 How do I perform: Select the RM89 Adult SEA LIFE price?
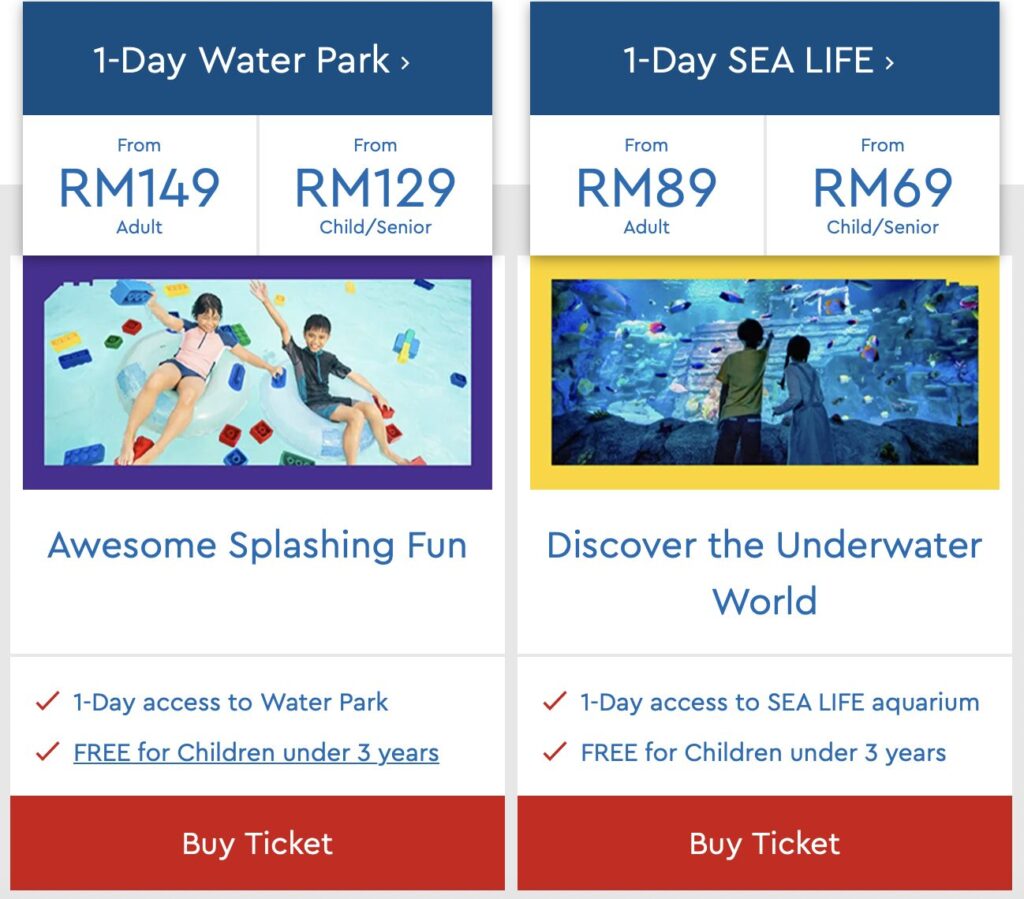tap(647, 185)
